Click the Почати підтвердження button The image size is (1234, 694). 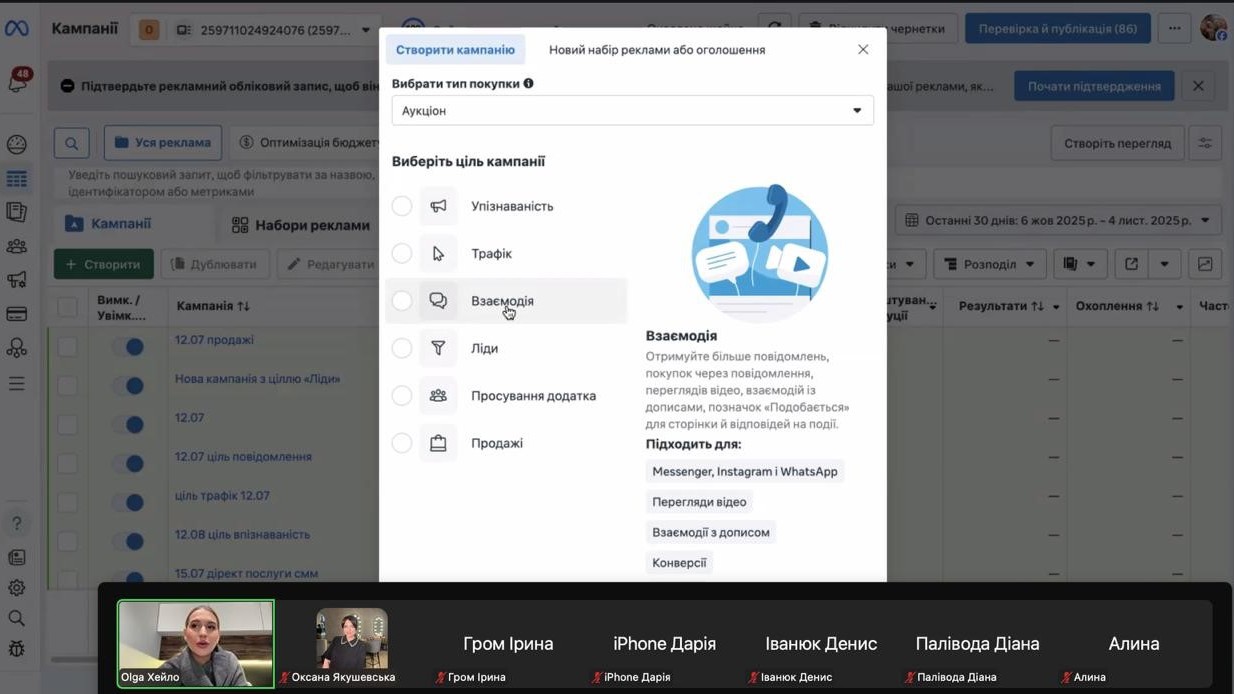click(1094, 86)
